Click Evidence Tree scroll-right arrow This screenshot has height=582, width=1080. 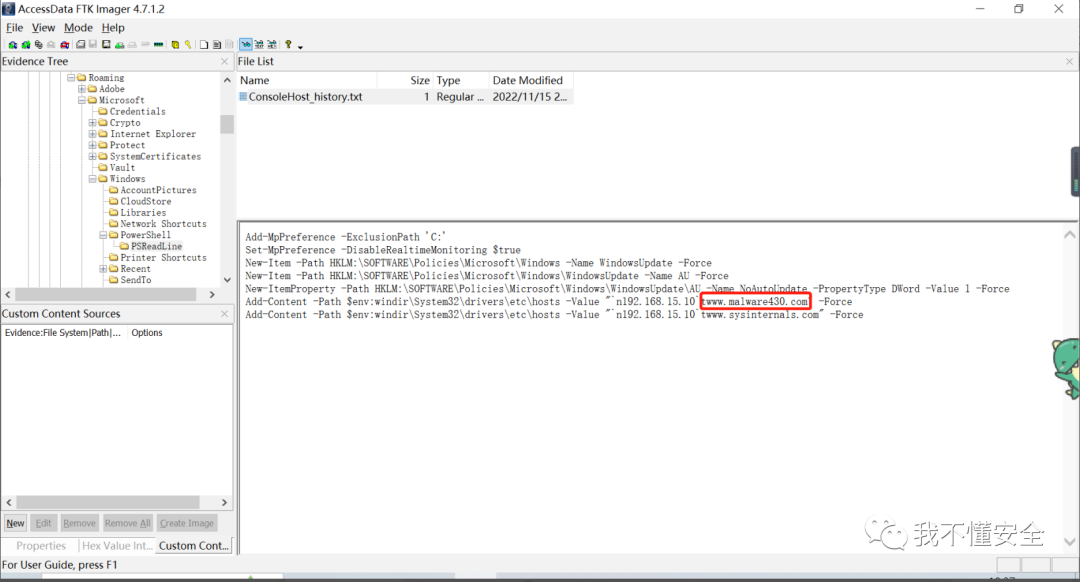click(x=212, y=294)
